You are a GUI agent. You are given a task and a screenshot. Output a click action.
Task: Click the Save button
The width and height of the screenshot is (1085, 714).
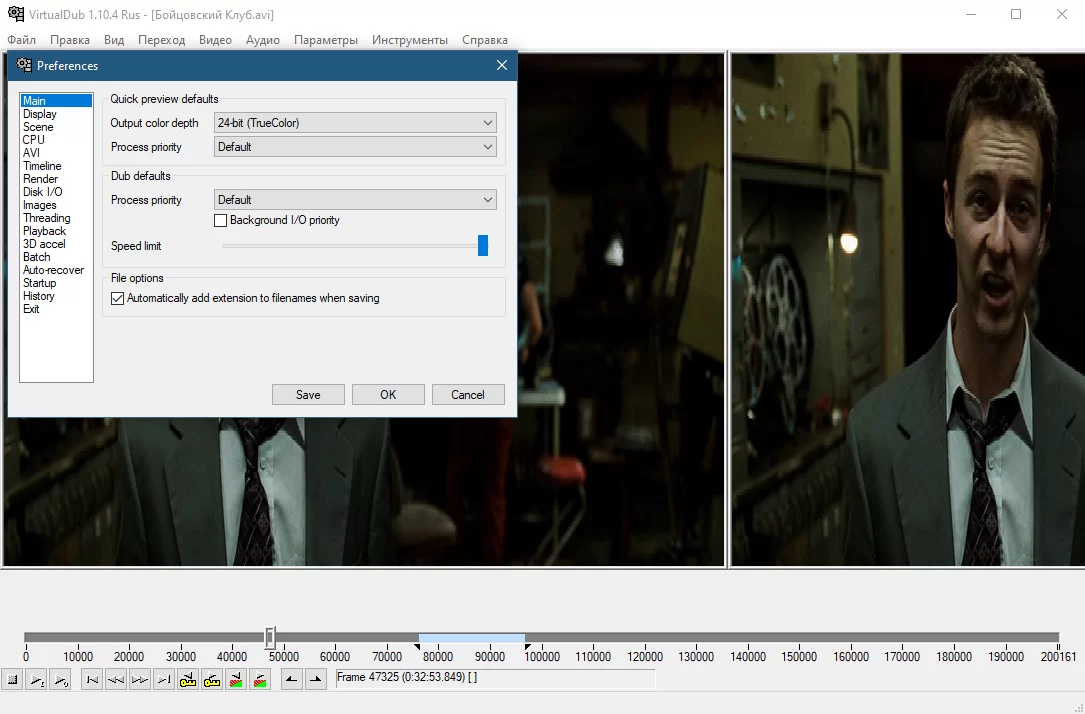[x=308, y=394]
